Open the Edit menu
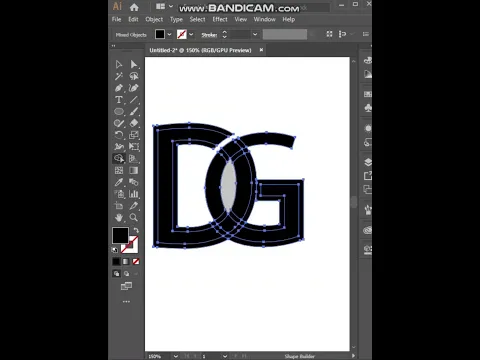The height and width of the screenshot is (360, 480). pos(133,19)
